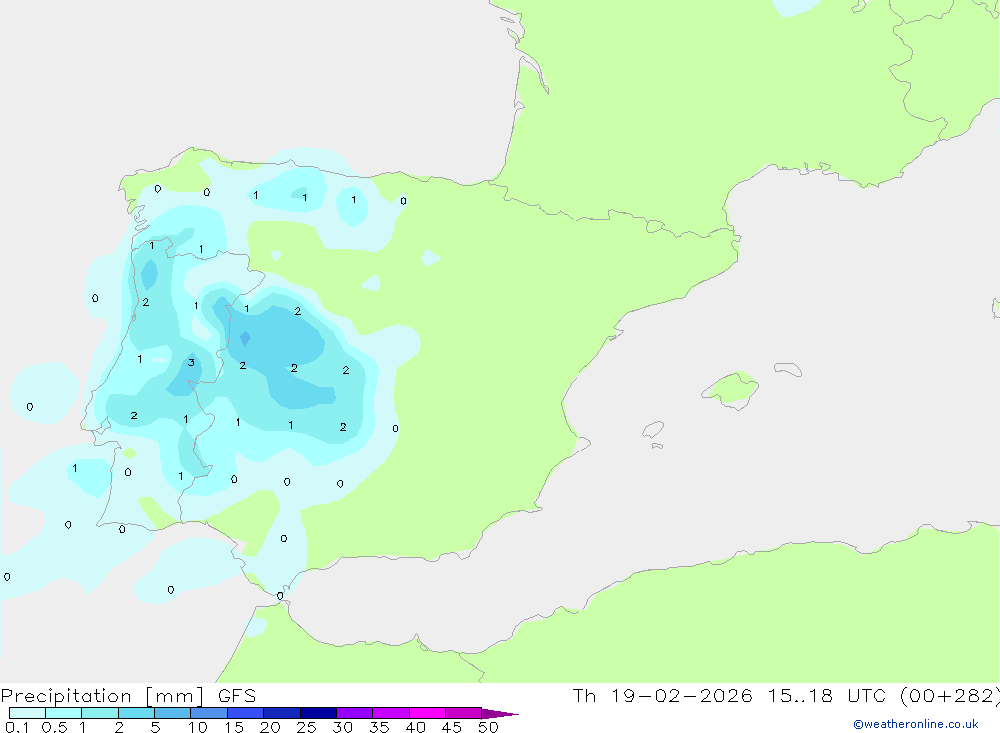Click the "Precipitation [mm]" title text

tap(102, 696)
